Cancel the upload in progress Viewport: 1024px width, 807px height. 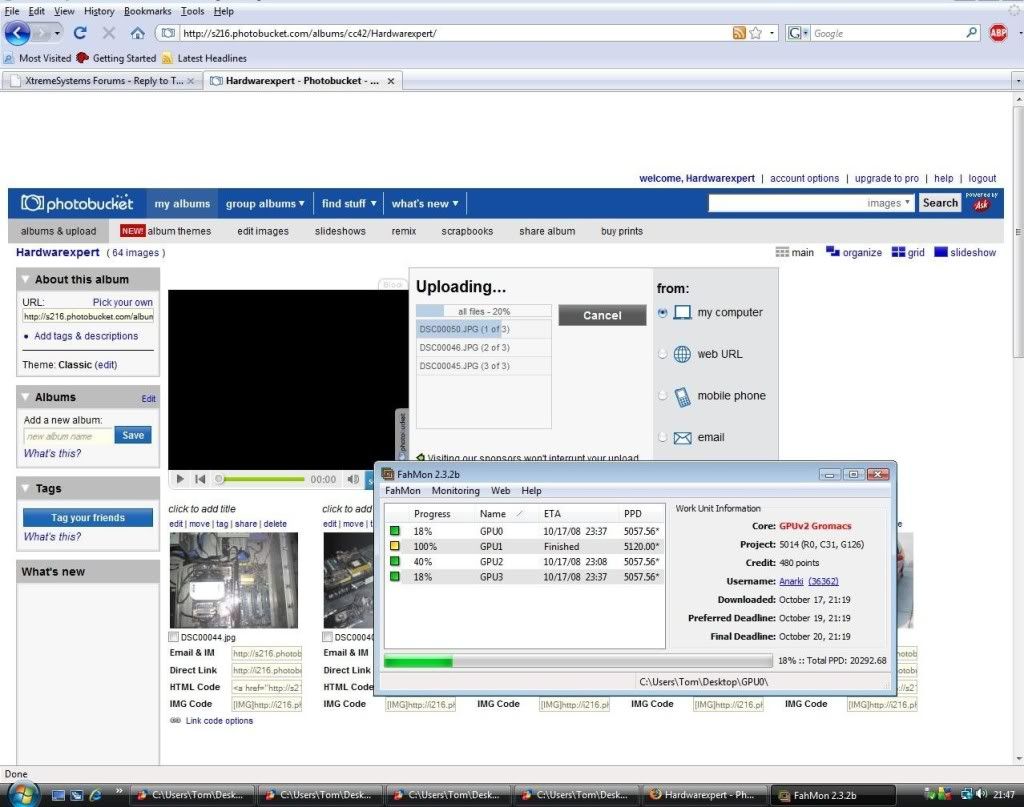602,315
